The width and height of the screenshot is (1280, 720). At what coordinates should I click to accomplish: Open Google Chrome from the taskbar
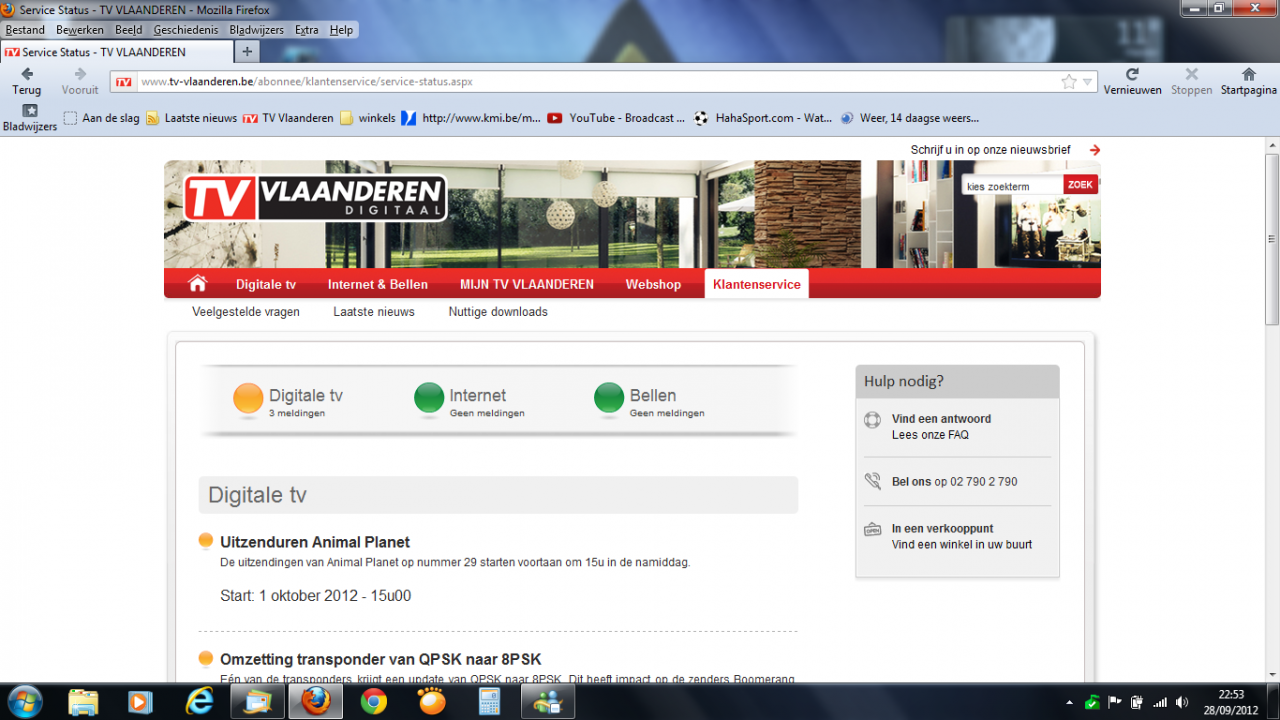[374, 702]
